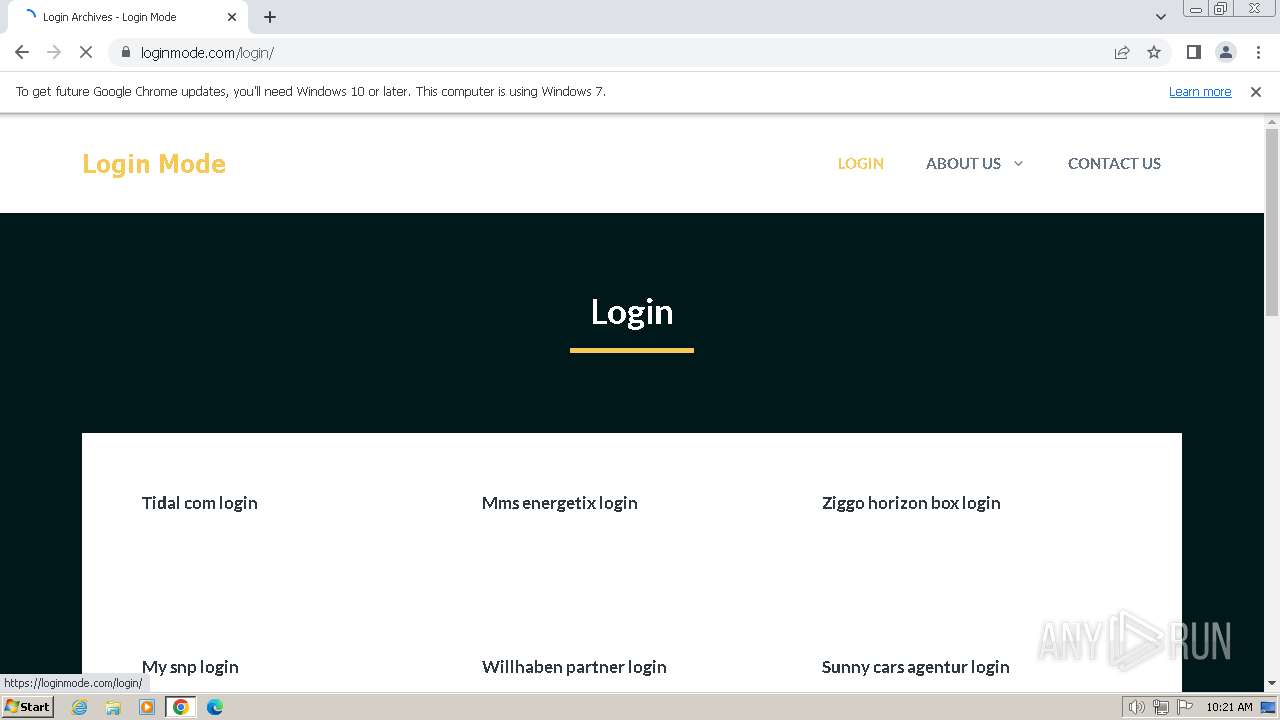
Task: Click the Login page heading
Action: (632, 312)
